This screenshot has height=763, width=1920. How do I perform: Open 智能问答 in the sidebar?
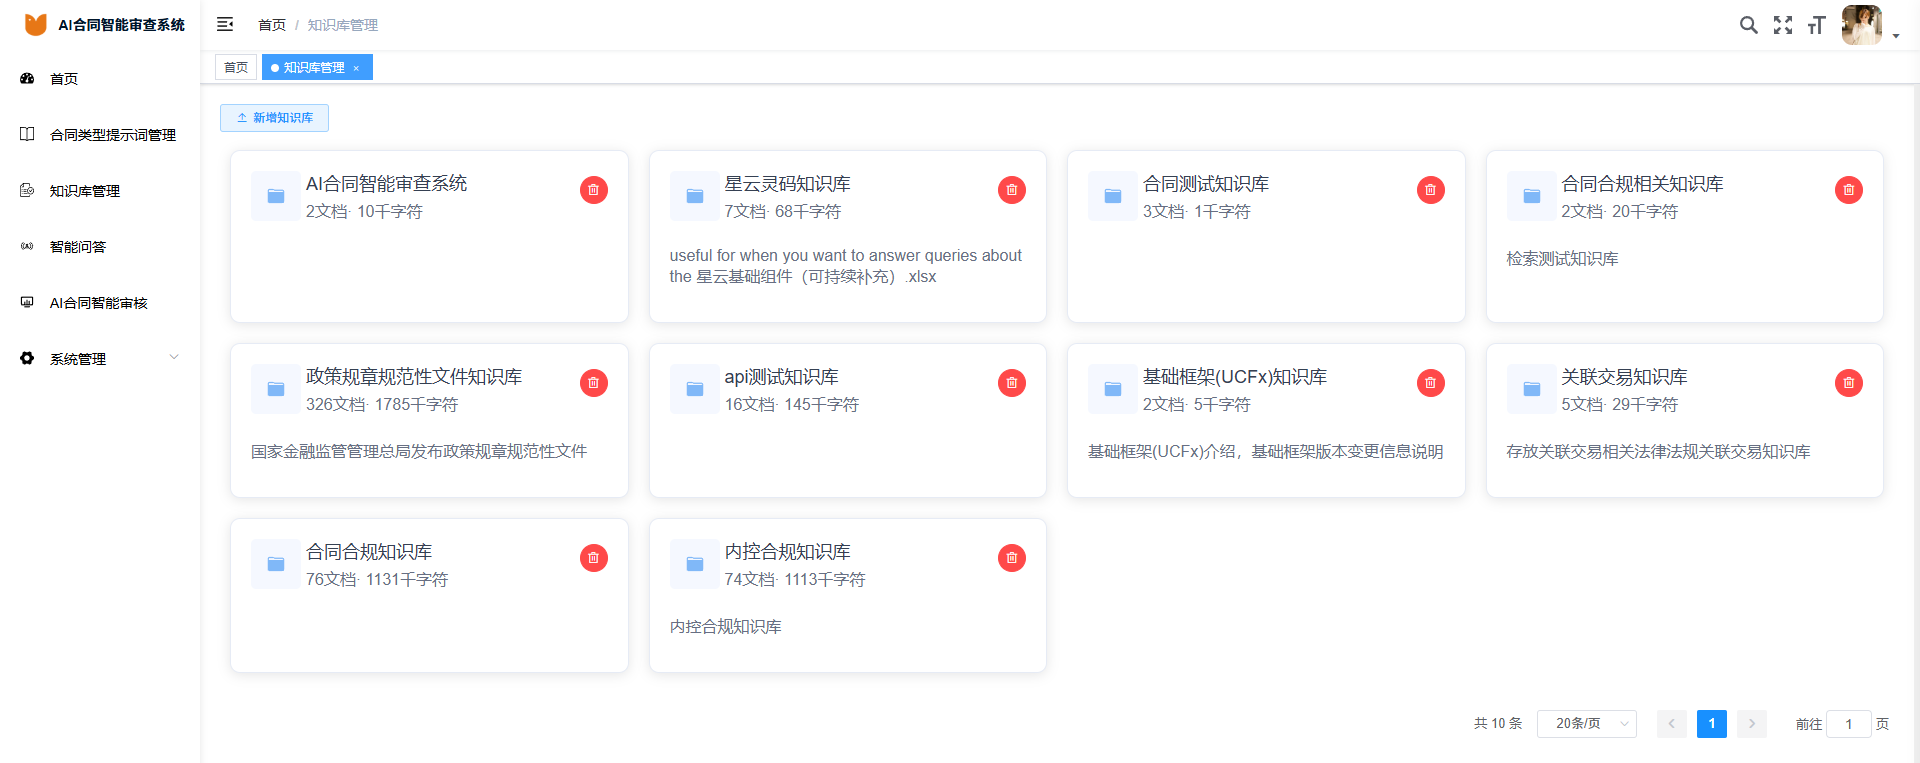coord(100,246)
